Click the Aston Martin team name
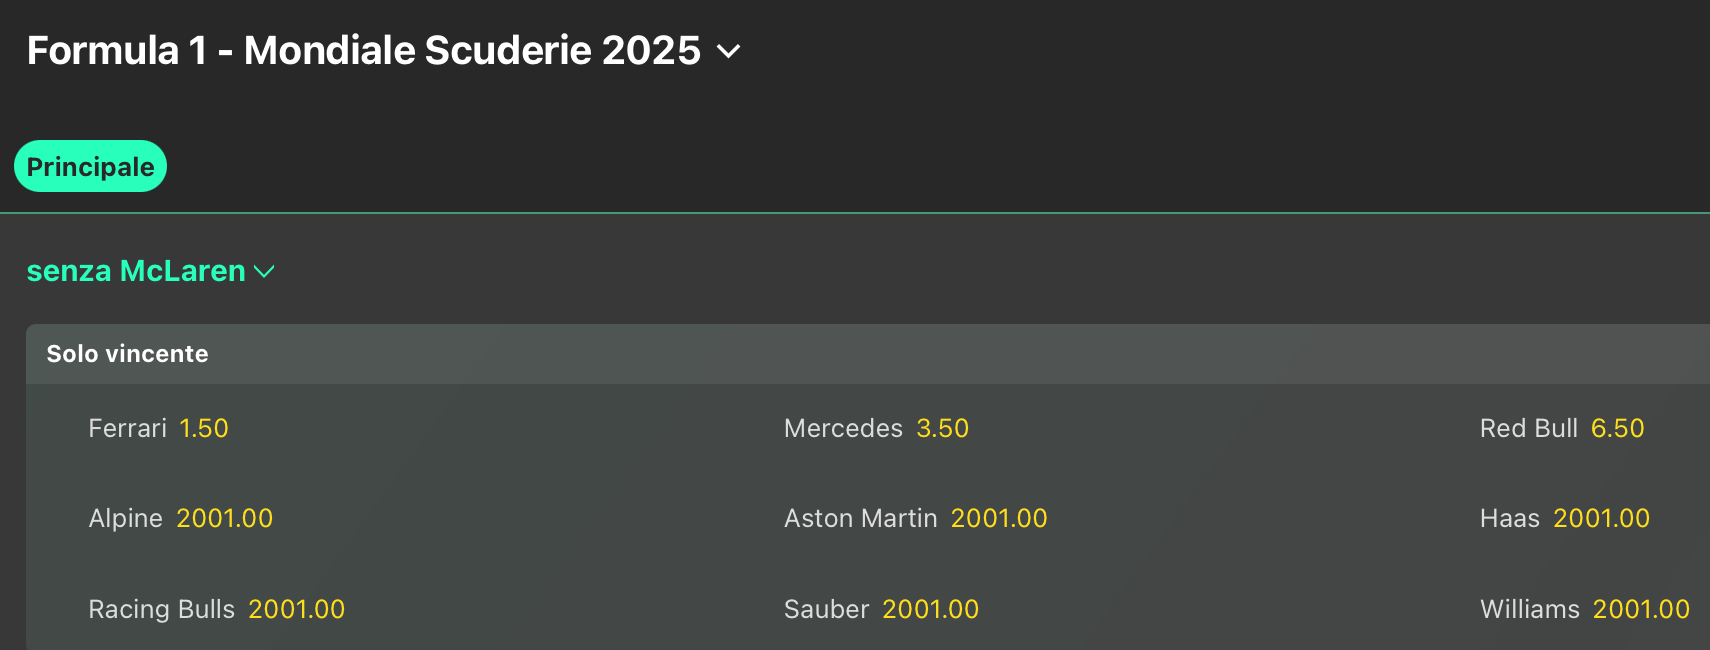 pos(860,519)
